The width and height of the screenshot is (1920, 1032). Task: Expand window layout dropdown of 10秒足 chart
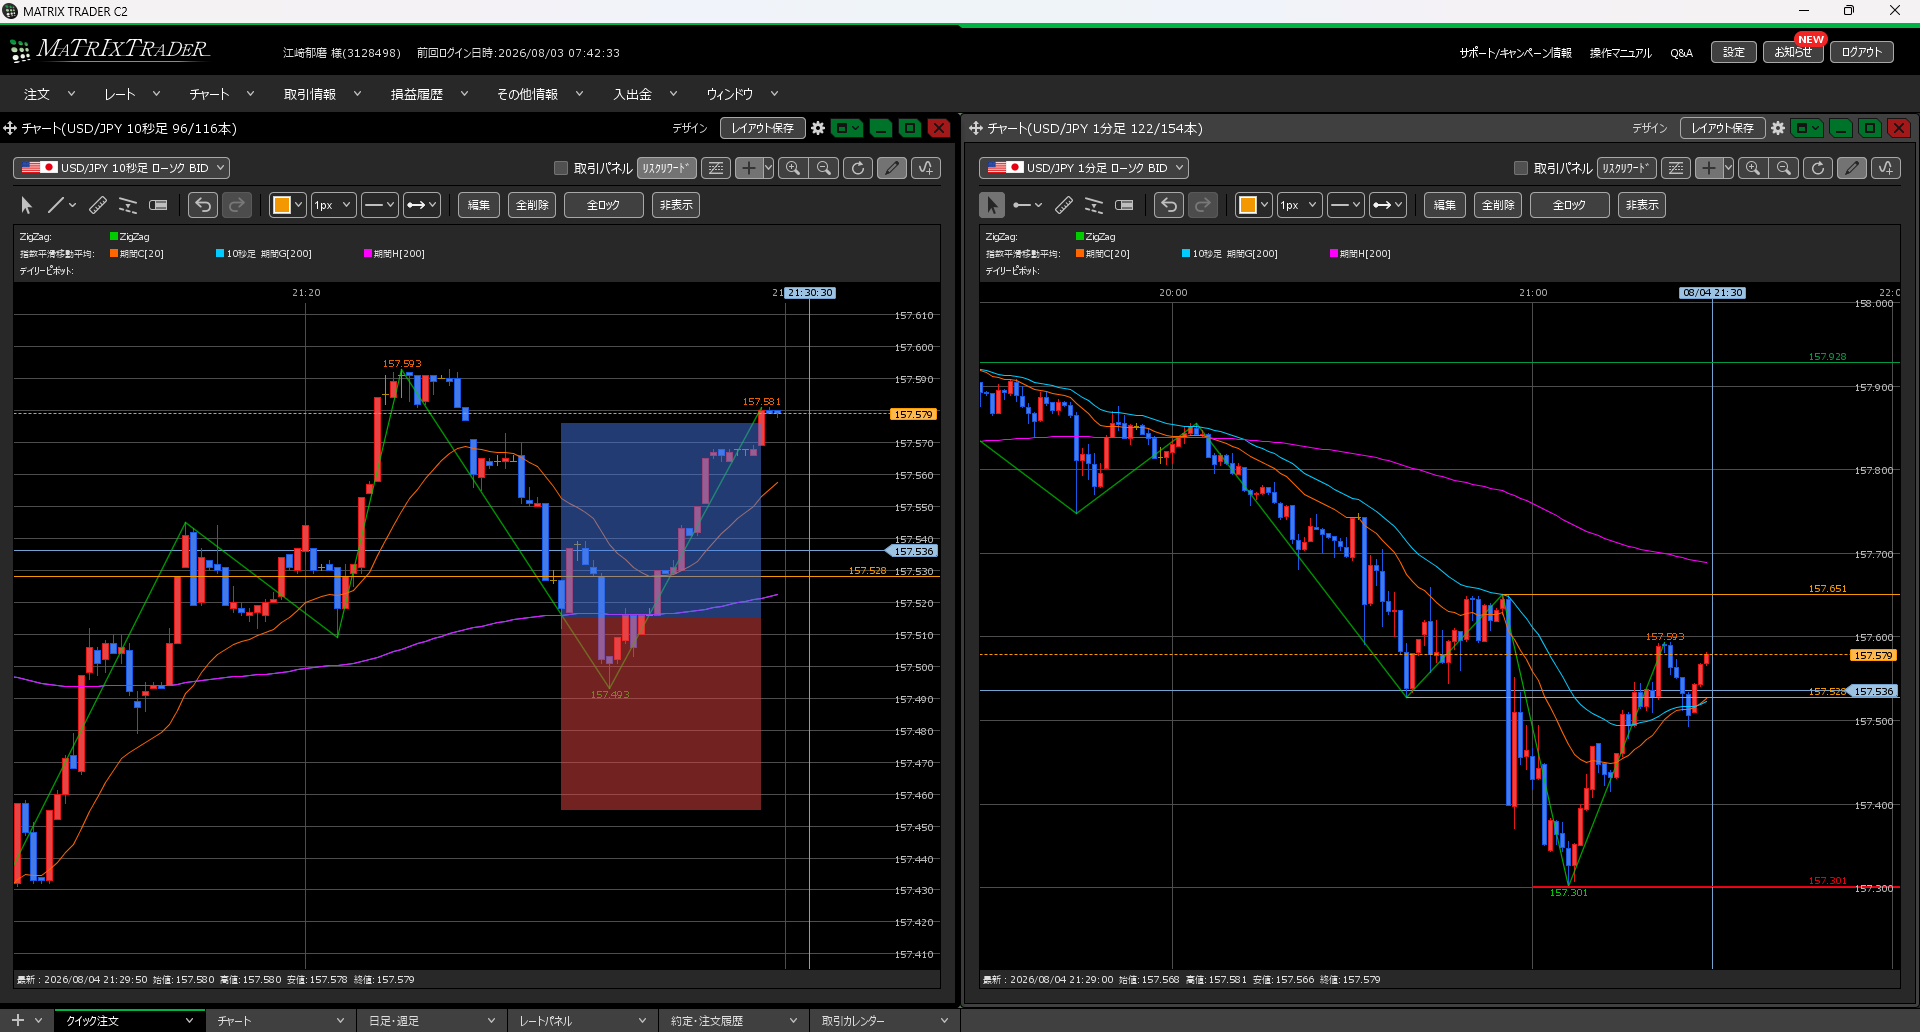click(x=848, y=128)
